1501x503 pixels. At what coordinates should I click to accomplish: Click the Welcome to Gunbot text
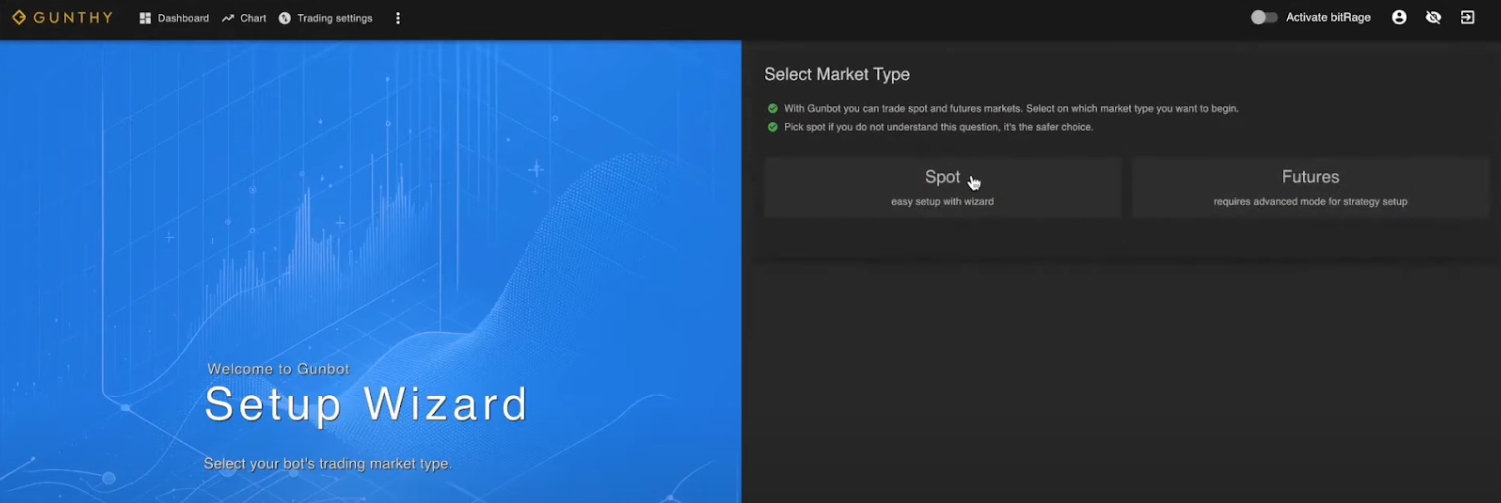pyautogui.click(x=278, y=369)
